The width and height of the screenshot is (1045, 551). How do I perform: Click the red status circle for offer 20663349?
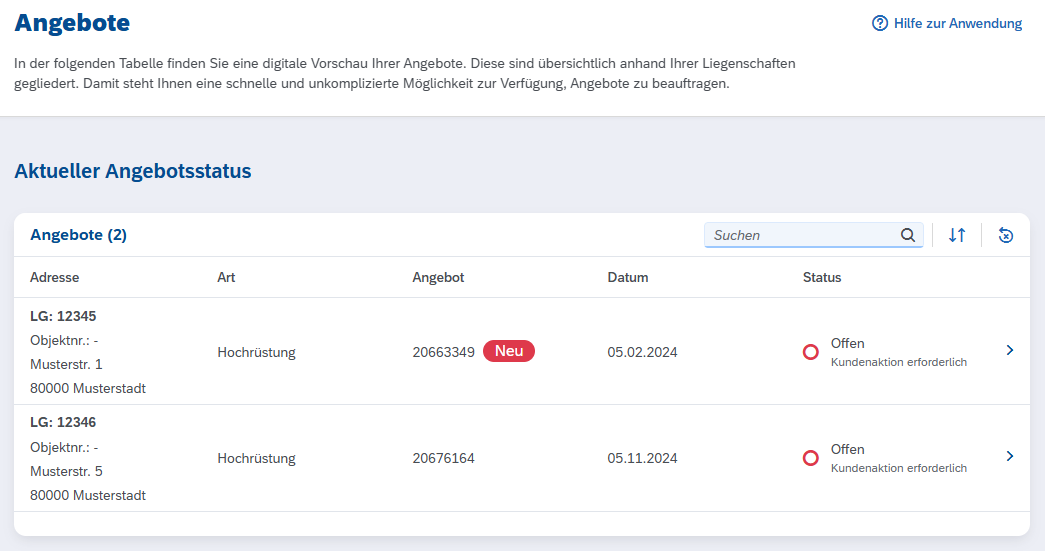811,352
